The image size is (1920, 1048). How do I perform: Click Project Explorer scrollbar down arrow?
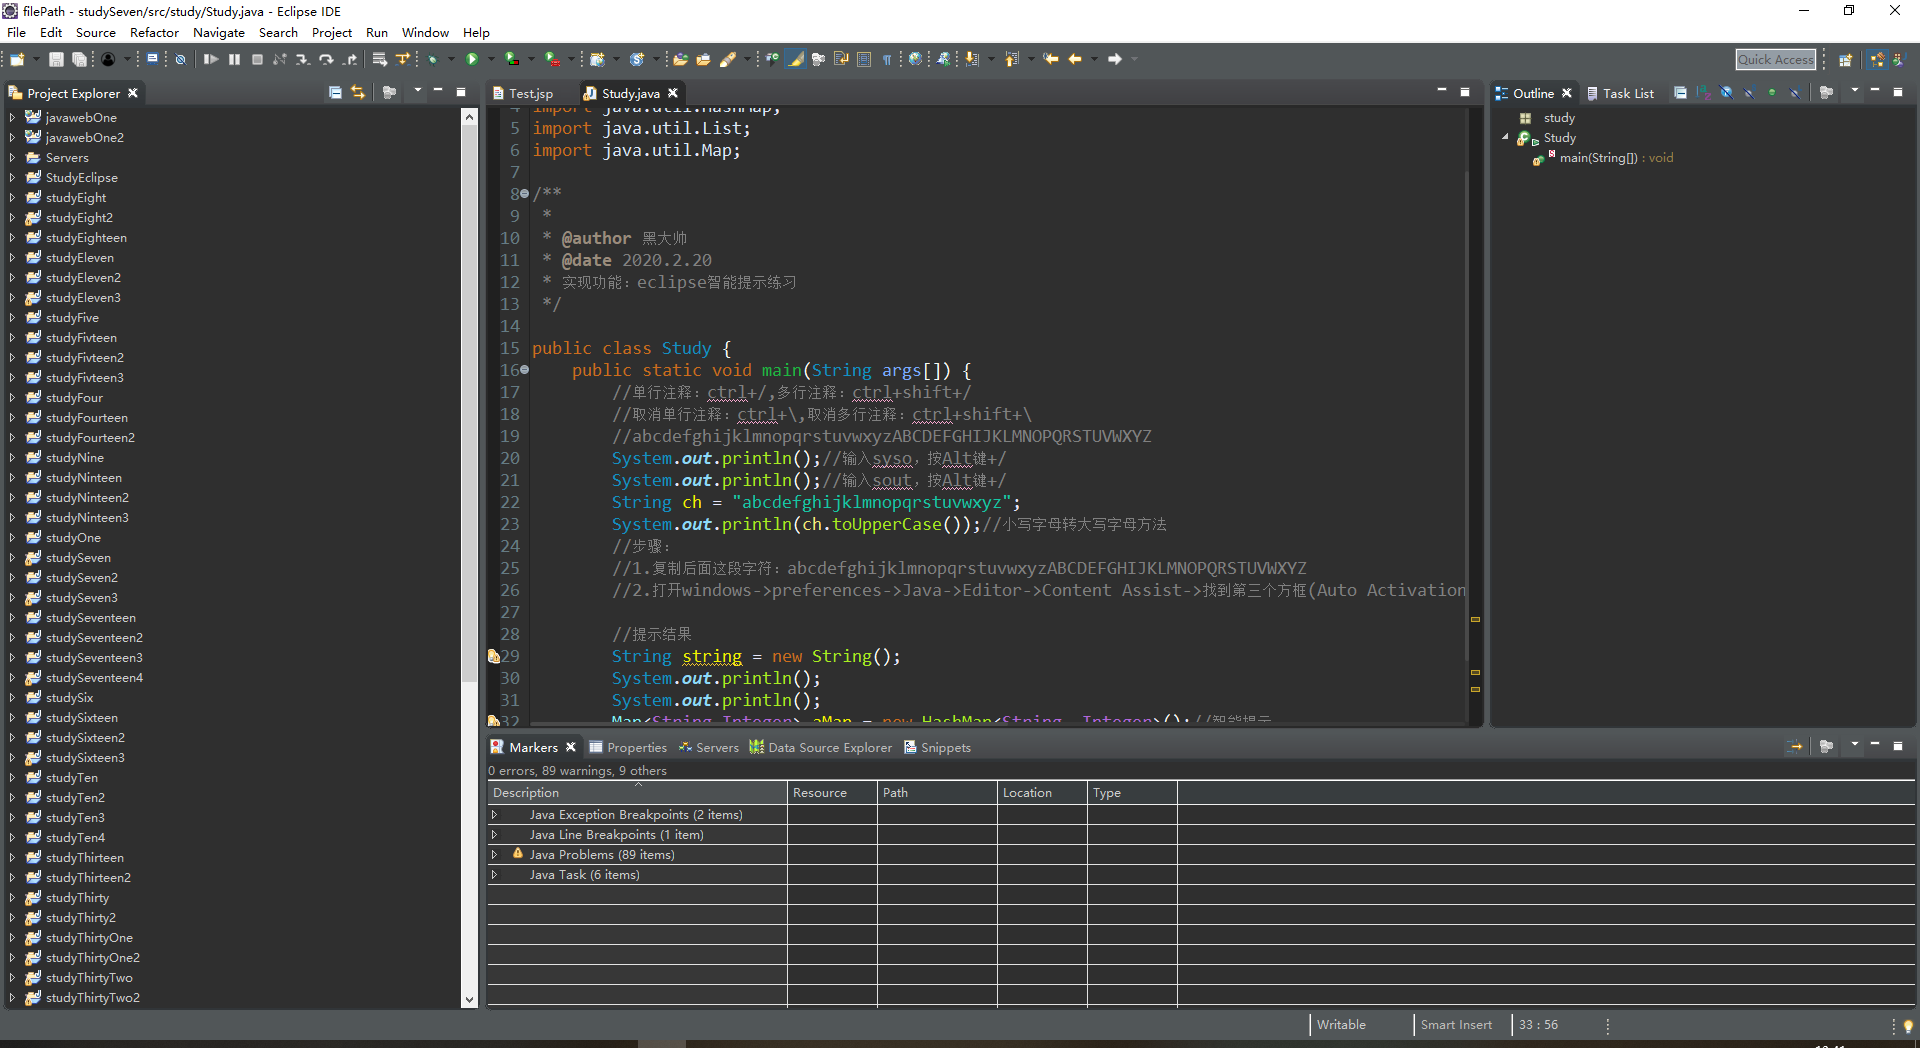pos(469,999)
